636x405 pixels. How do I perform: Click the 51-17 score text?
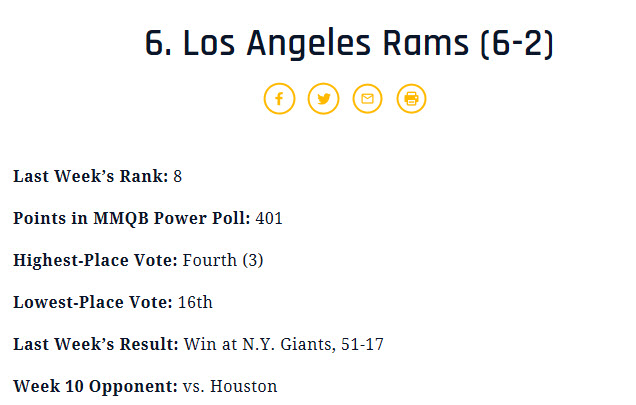360,344
